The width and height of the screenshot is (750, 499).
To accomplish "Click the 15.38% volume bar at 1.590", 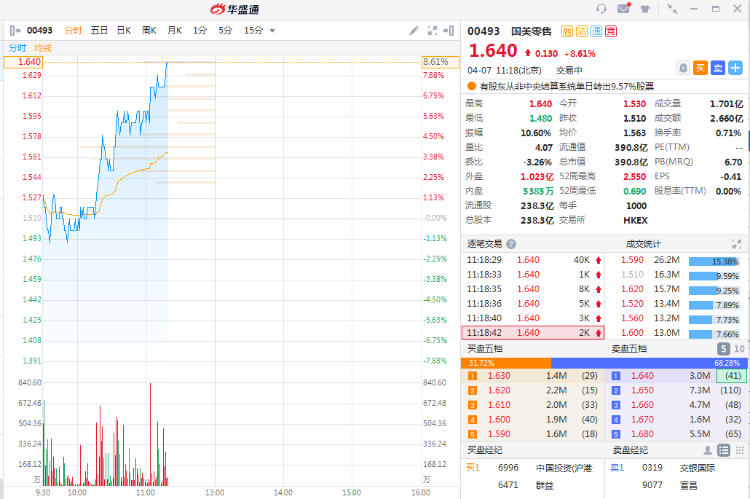I will pyautogui.click(x=714, y=261).
